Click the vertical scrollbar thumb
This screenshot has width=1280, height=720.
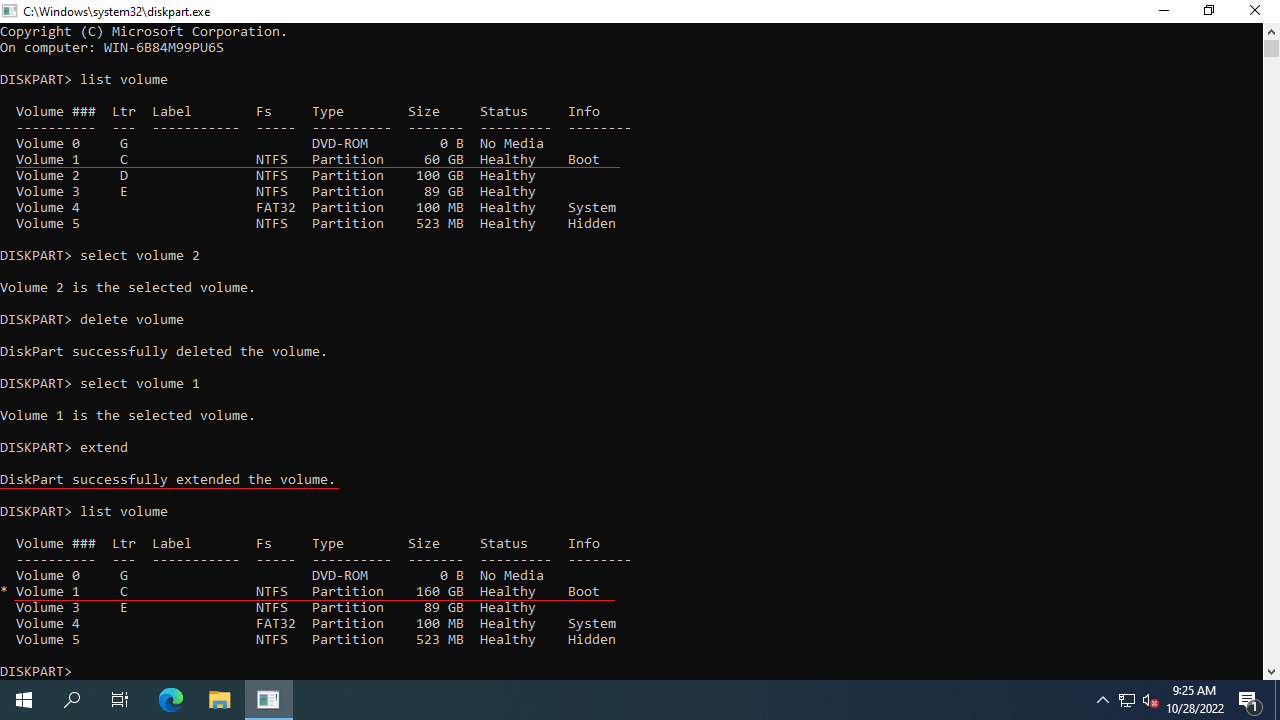tap(1271, 48)
